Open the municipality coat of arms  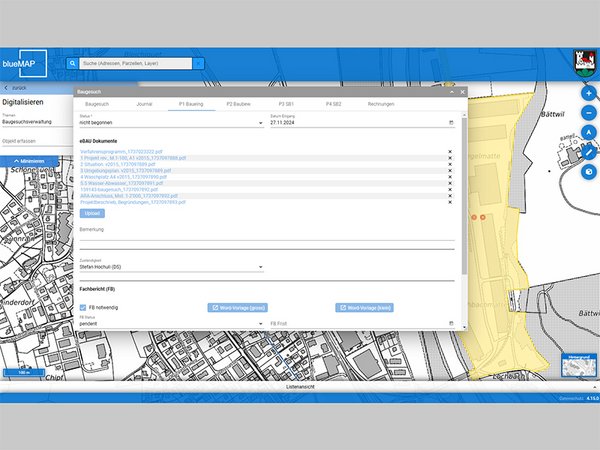(x=585, y=63)
